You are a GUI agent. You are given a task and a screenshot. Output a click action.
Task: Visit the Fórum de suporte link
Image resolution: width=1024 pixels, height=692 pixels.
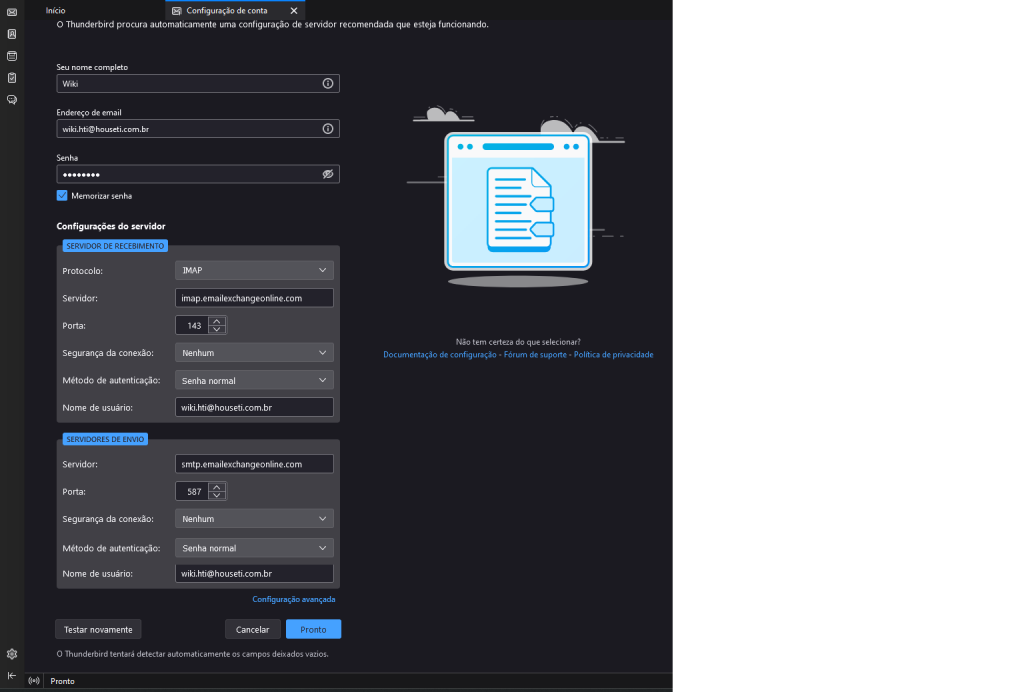(x=535, y=354)
